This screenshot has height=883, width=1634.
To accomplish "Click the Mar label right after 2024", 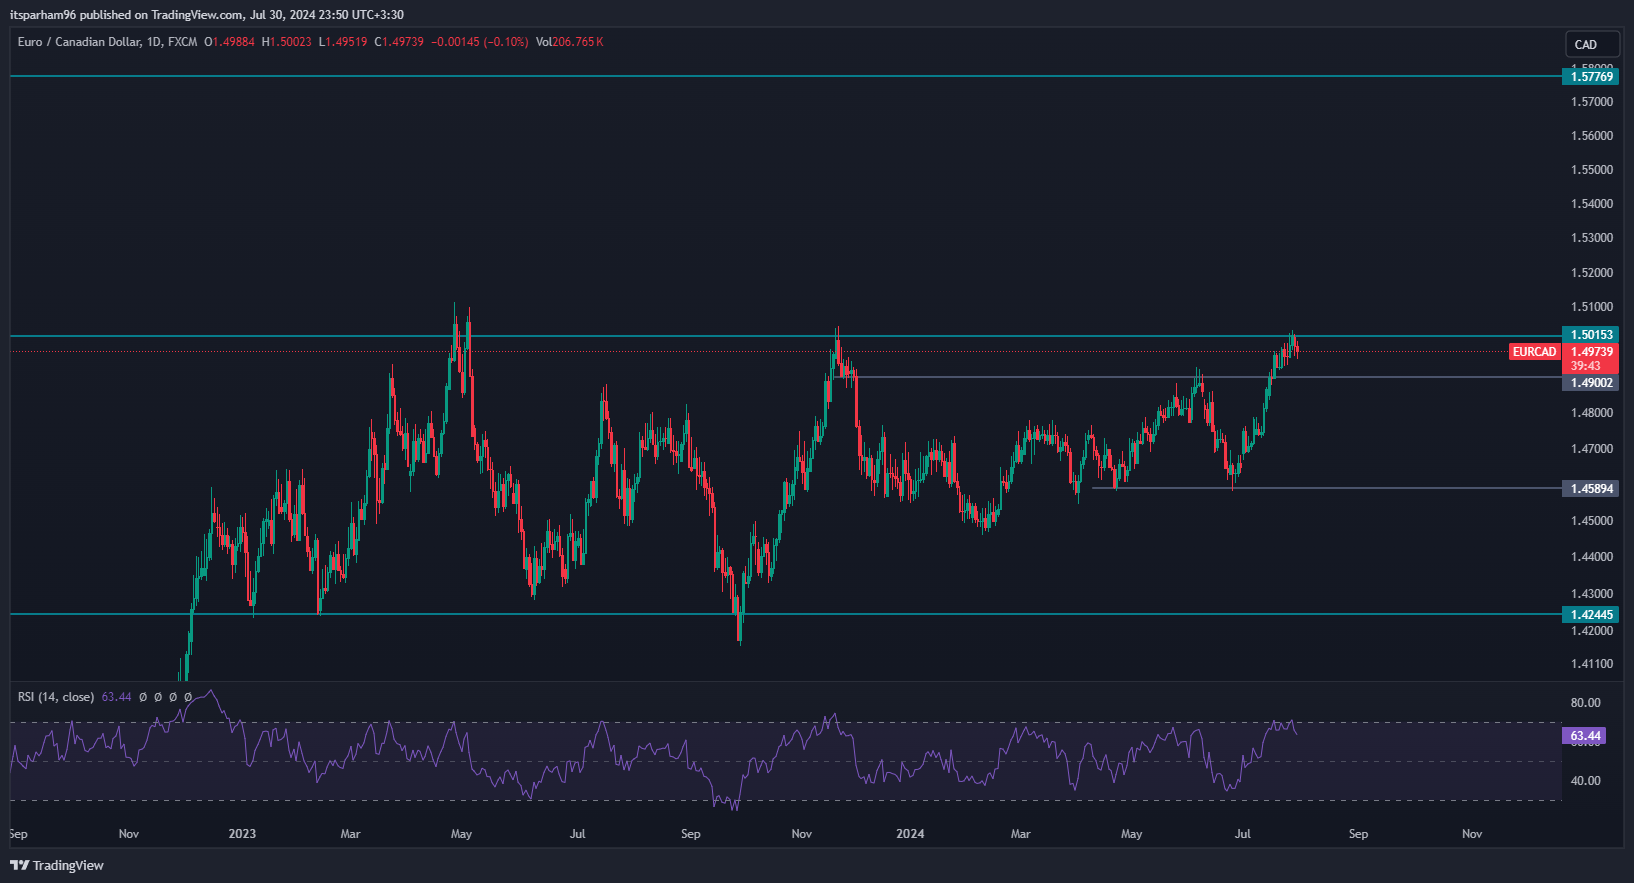I will (1020, 834).
